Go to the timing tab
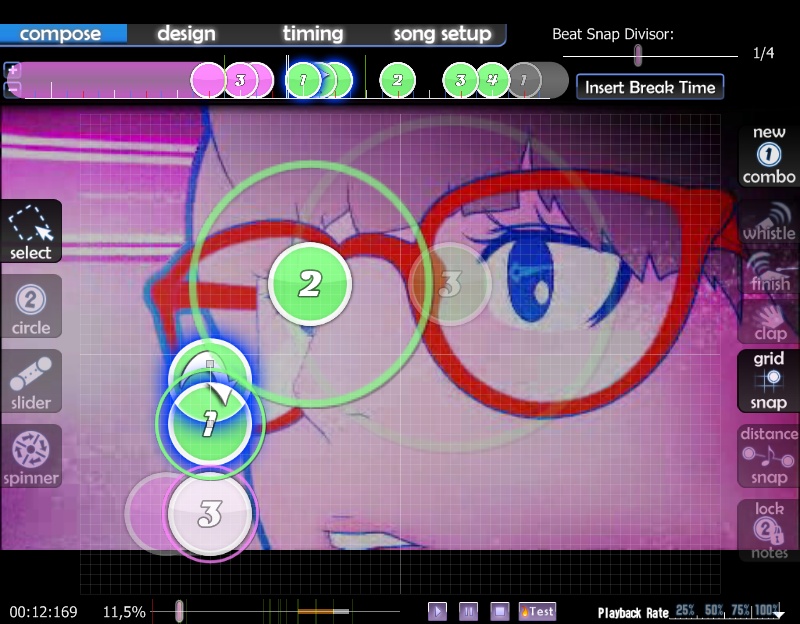Viewport: 800px width, 624px height. click(x=313, y=34)
